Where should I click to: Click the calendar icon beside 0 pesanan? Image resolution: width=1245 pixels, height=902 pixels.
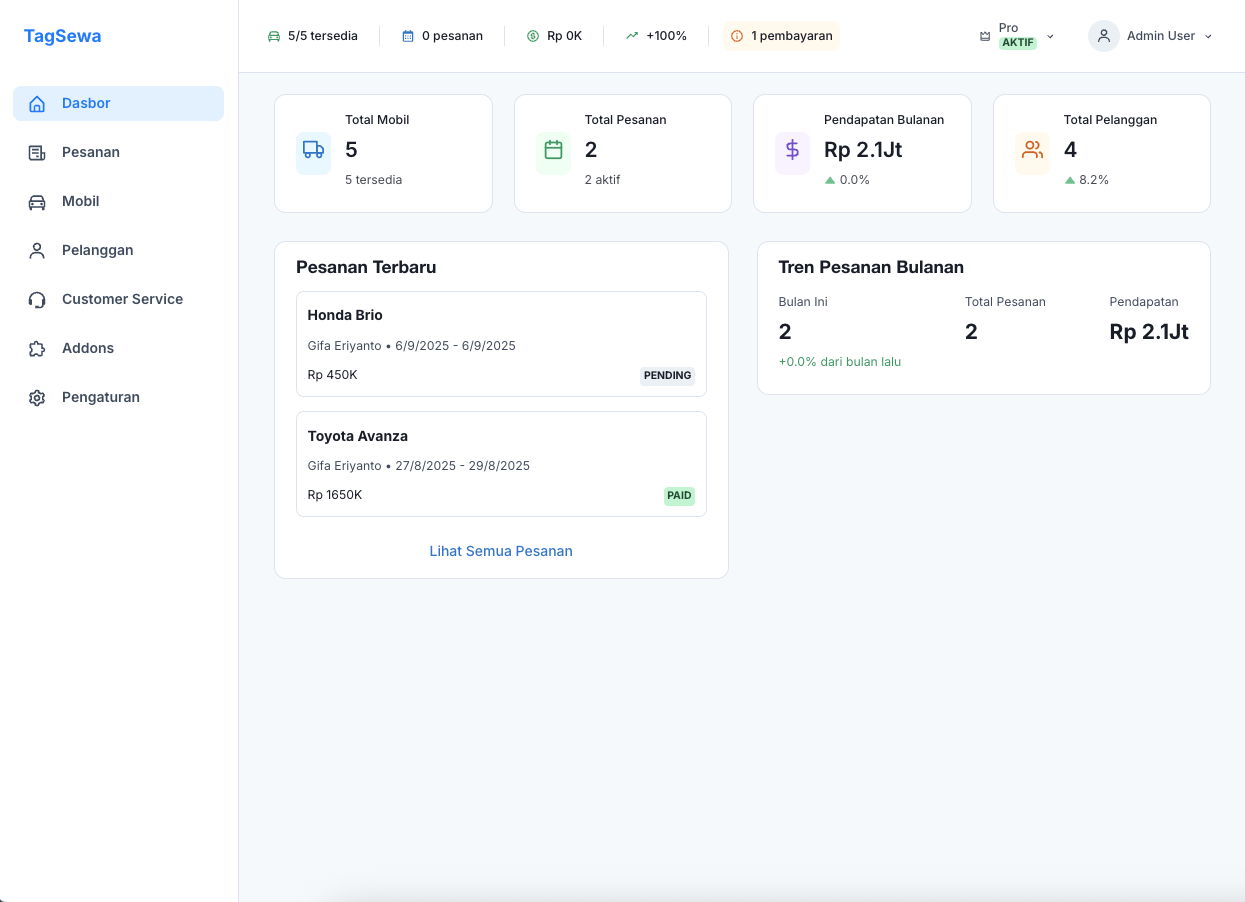point(408,35)
